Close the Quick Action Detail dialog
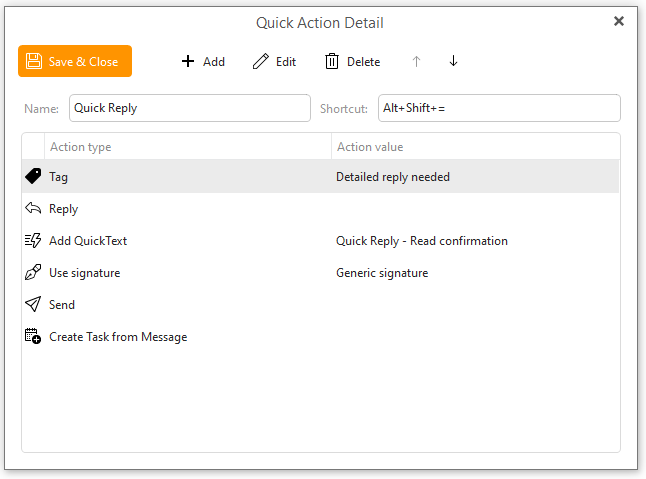The image size is (646, 479). coord(619,21)
